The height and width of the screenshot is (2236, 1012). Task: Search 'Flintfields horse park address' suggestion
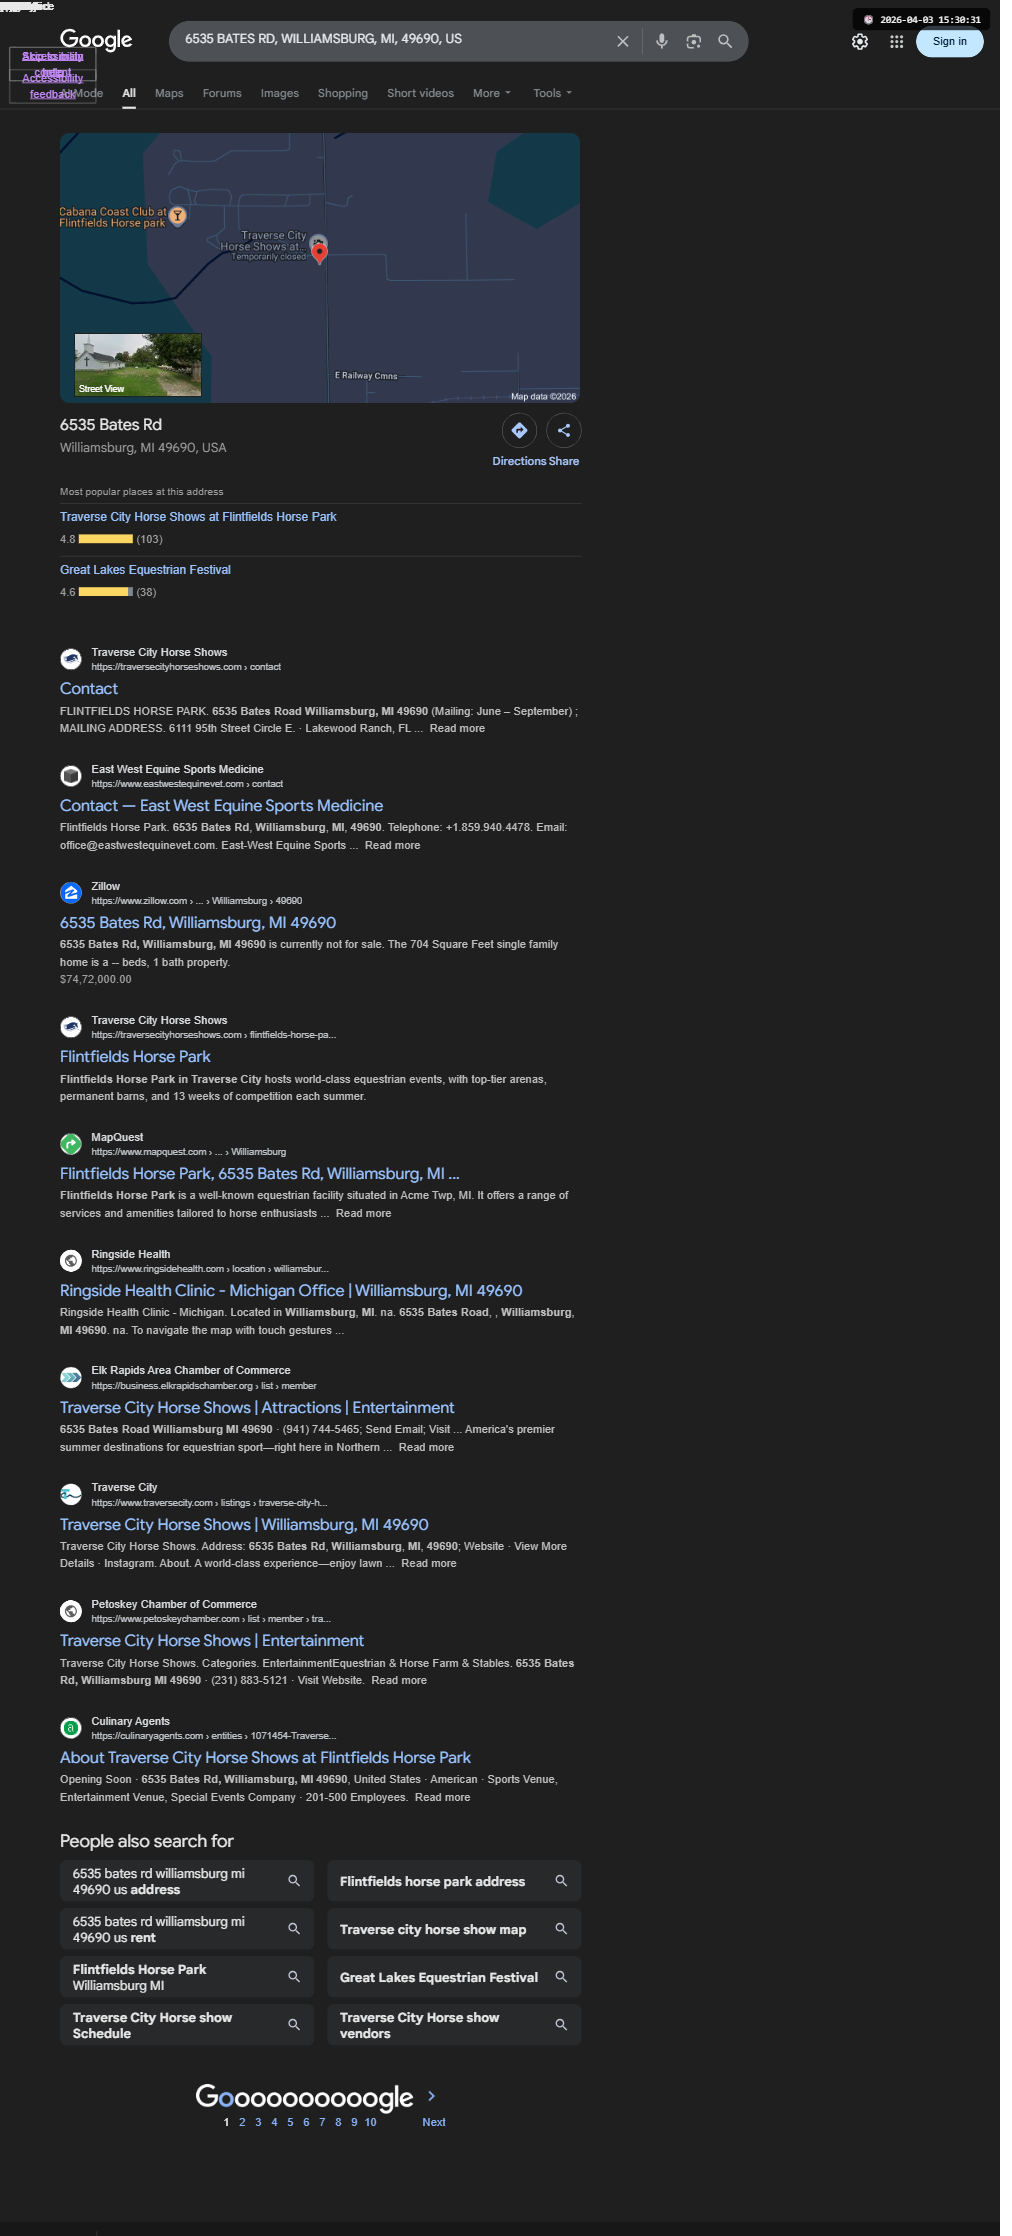[454, 1881]
